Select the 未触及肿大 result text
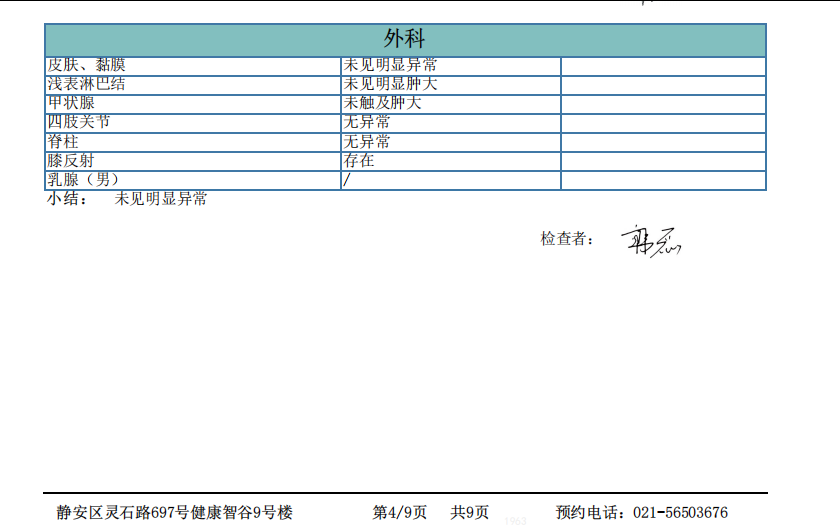This screenshot has width=840, height=530. point(383,103)
